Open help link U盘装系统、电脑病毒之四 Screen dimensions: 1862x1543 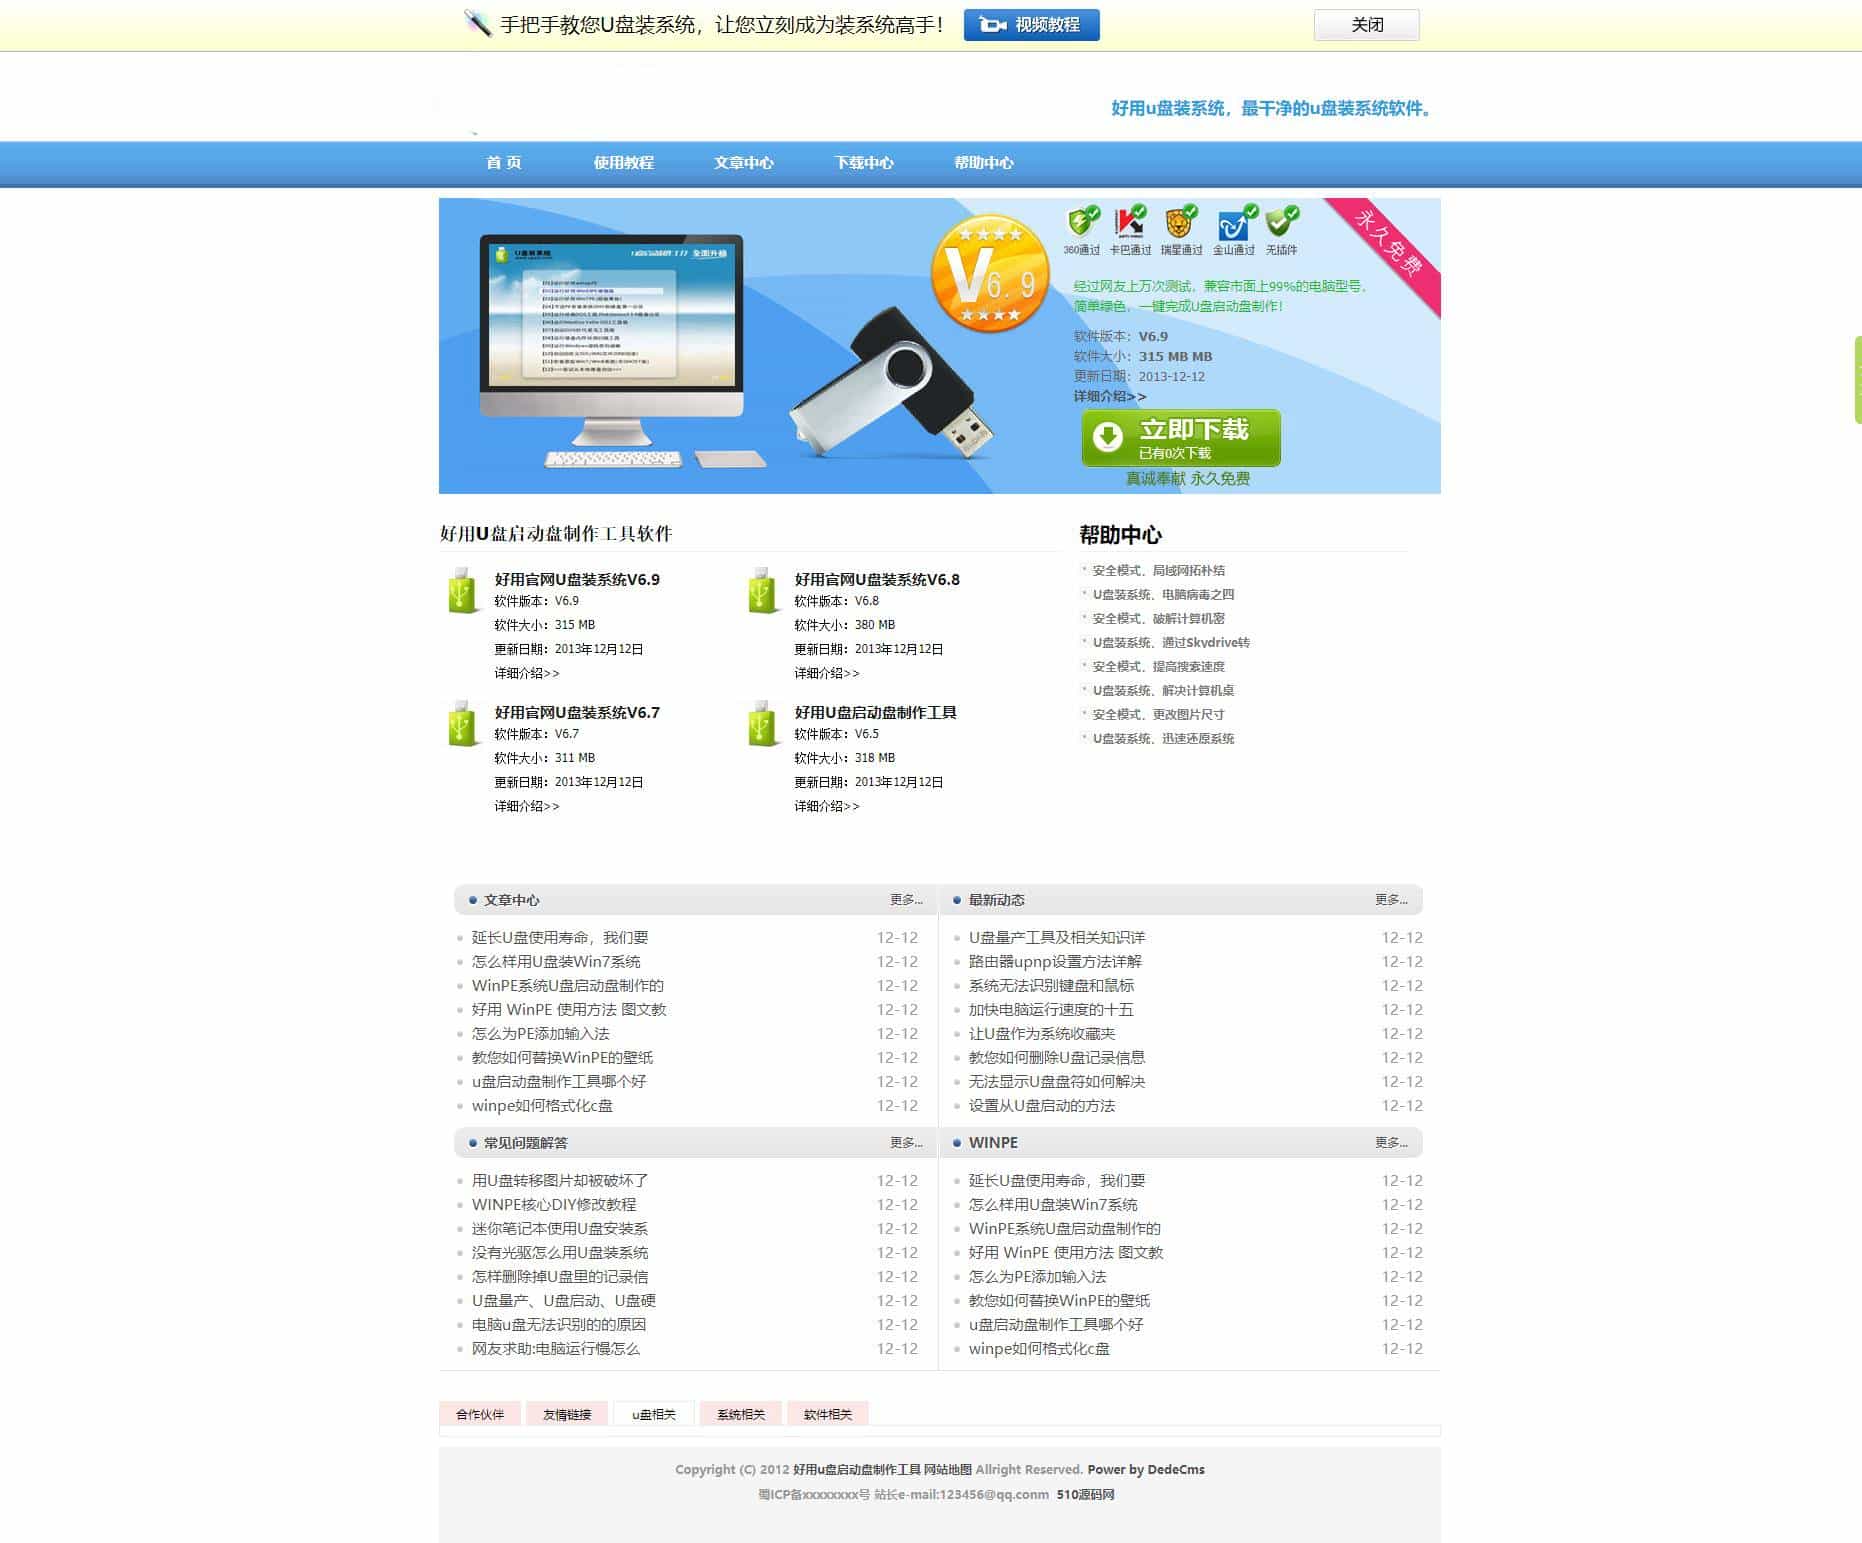pyautogui.click(x=1163, y=594)
